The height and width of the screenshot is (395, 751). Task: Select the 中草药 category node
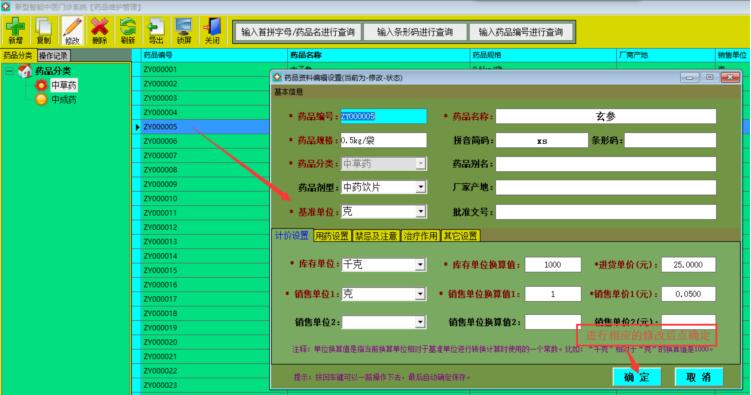click(64, 85)
